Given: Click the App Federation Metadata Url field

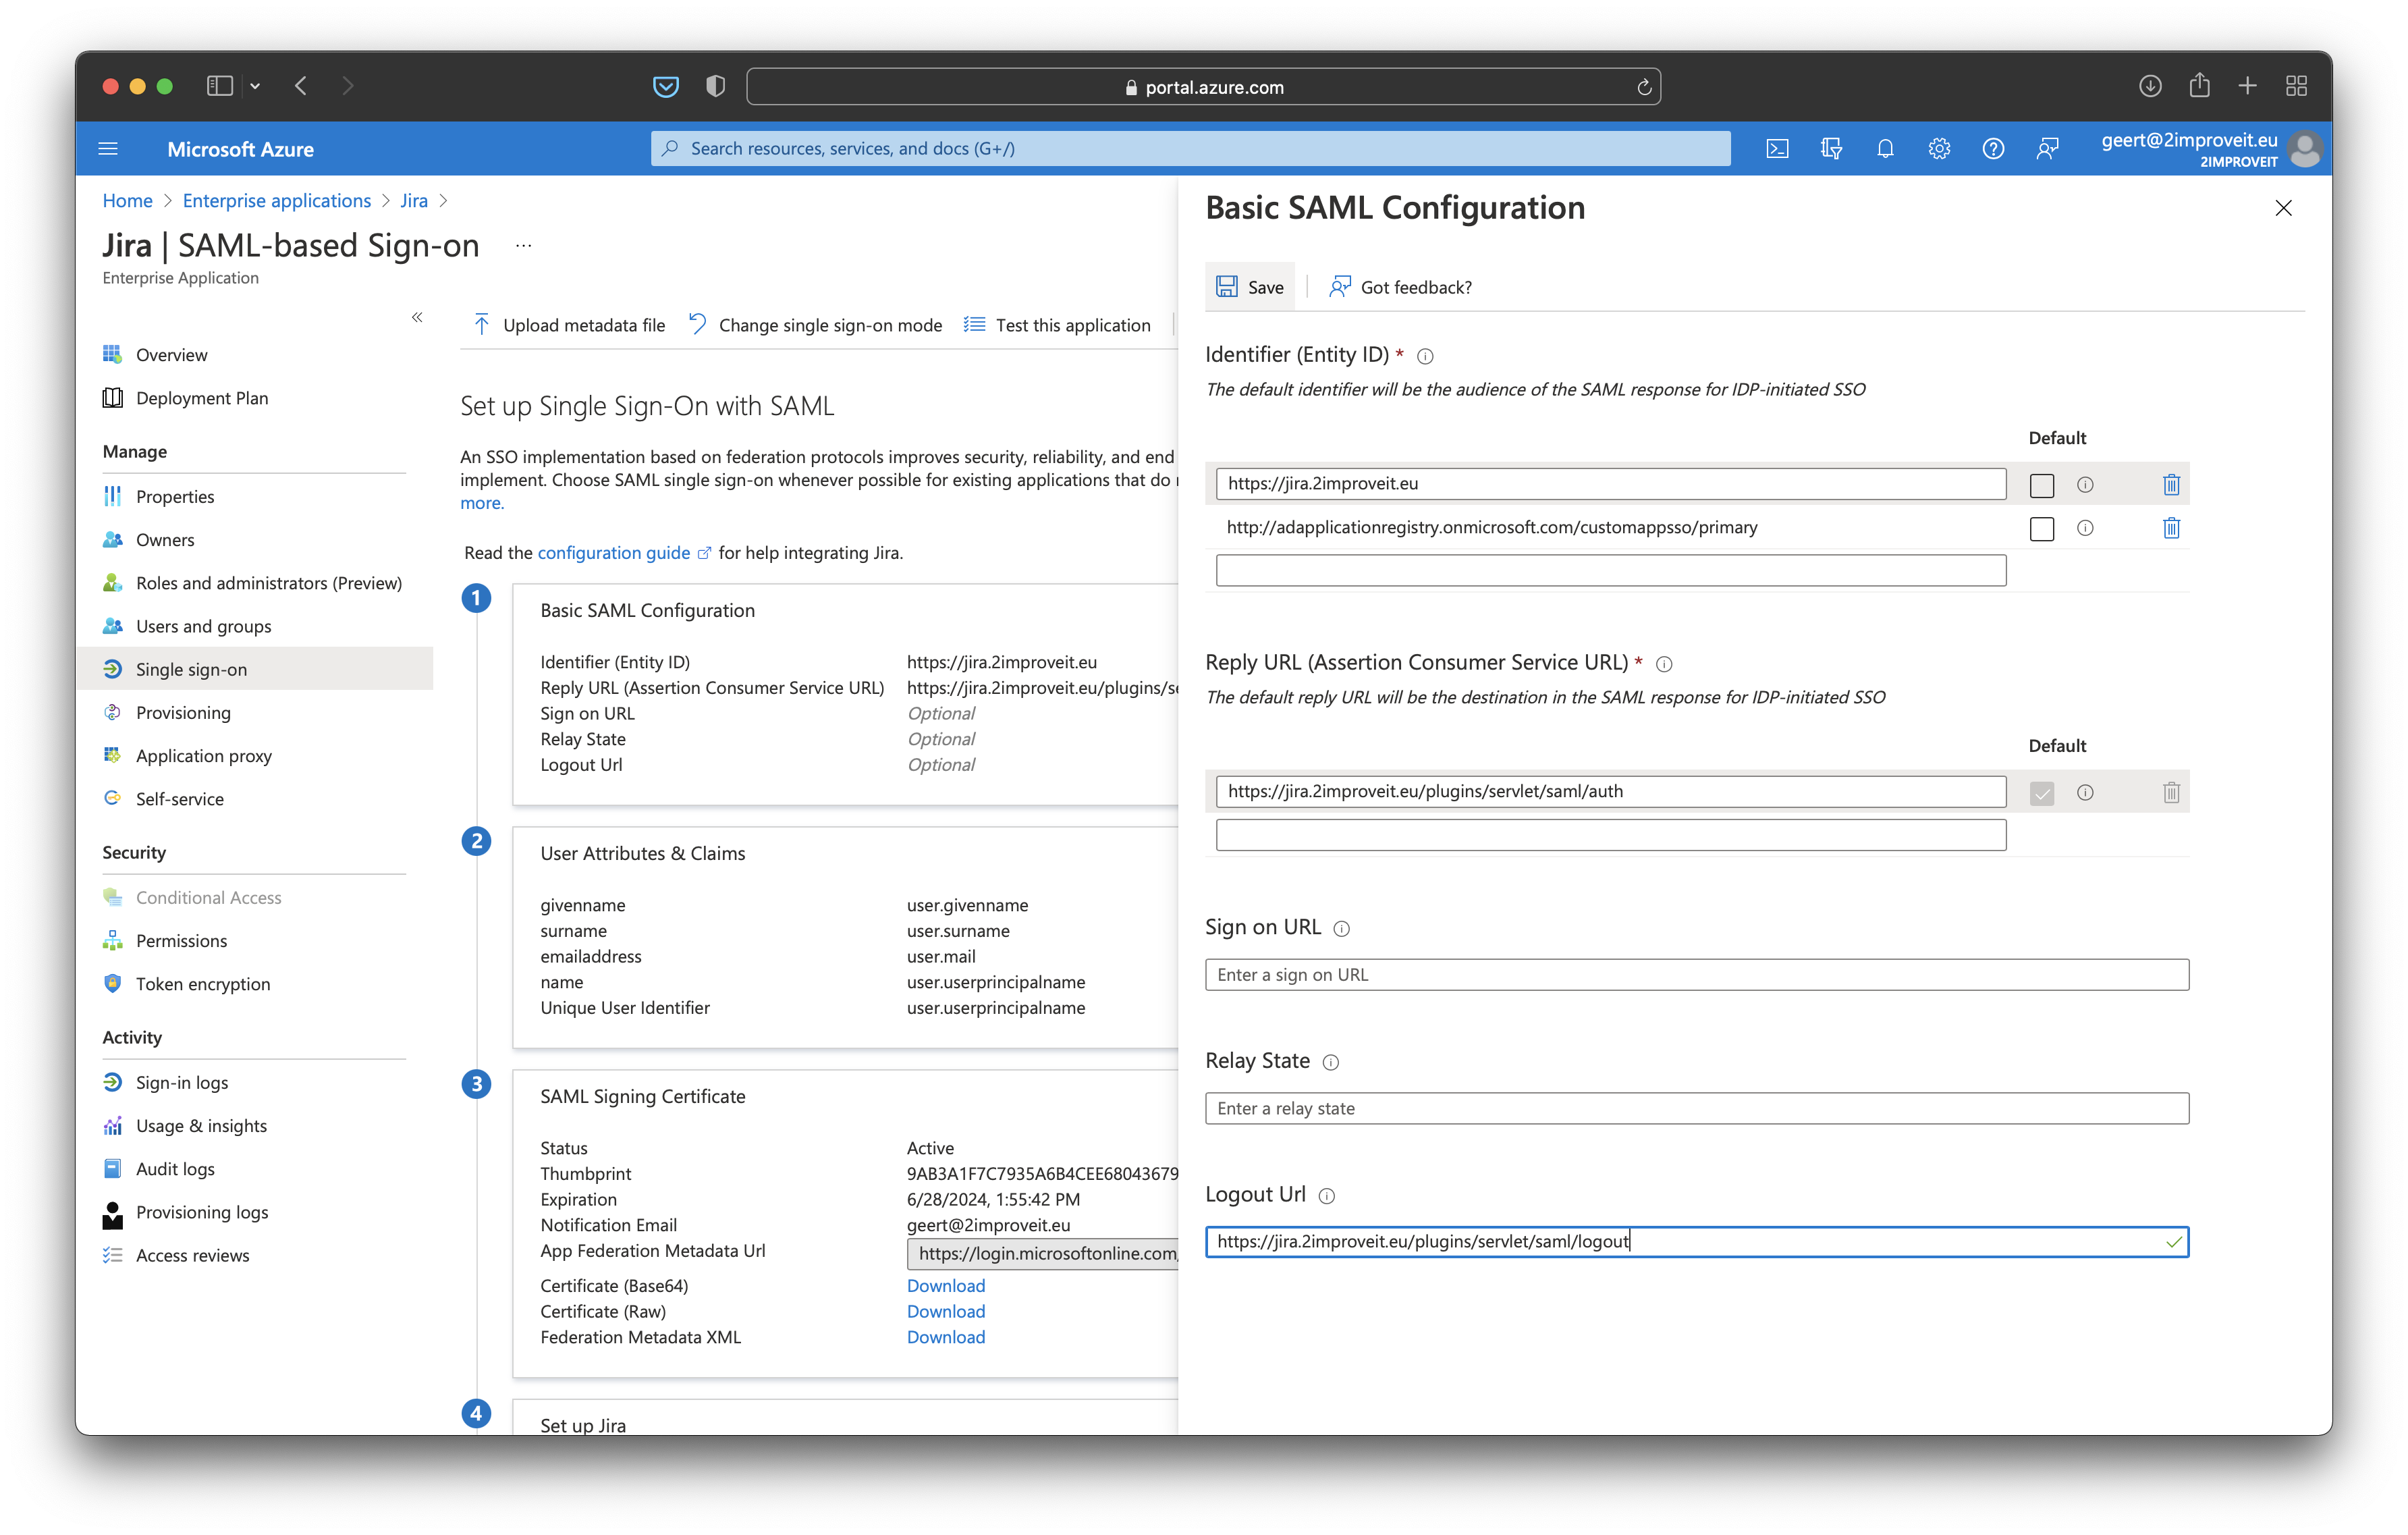Looking at the screenshot, I should pos(1043,1253).
